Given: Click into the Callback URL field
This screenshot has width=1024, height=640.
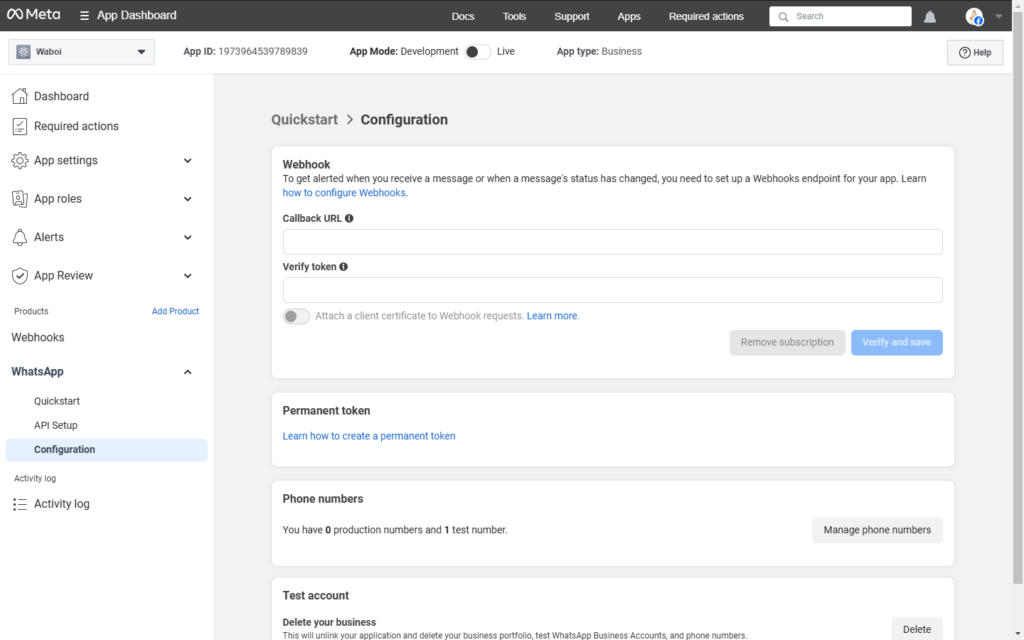Looking at the screenshot, I should [x=612, y=242].
